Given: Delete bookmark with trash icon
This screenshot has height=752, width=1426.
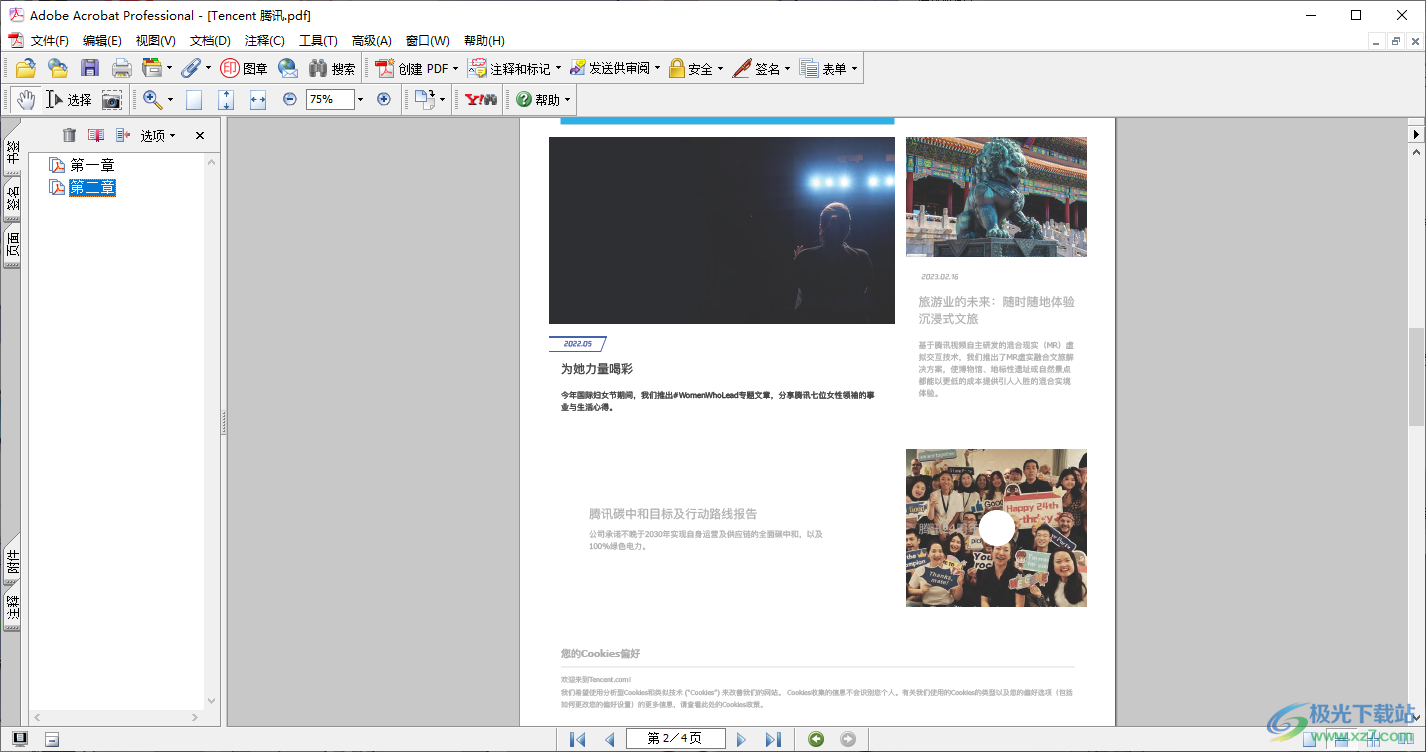Looking at the screenshot, I should [69, 135].
